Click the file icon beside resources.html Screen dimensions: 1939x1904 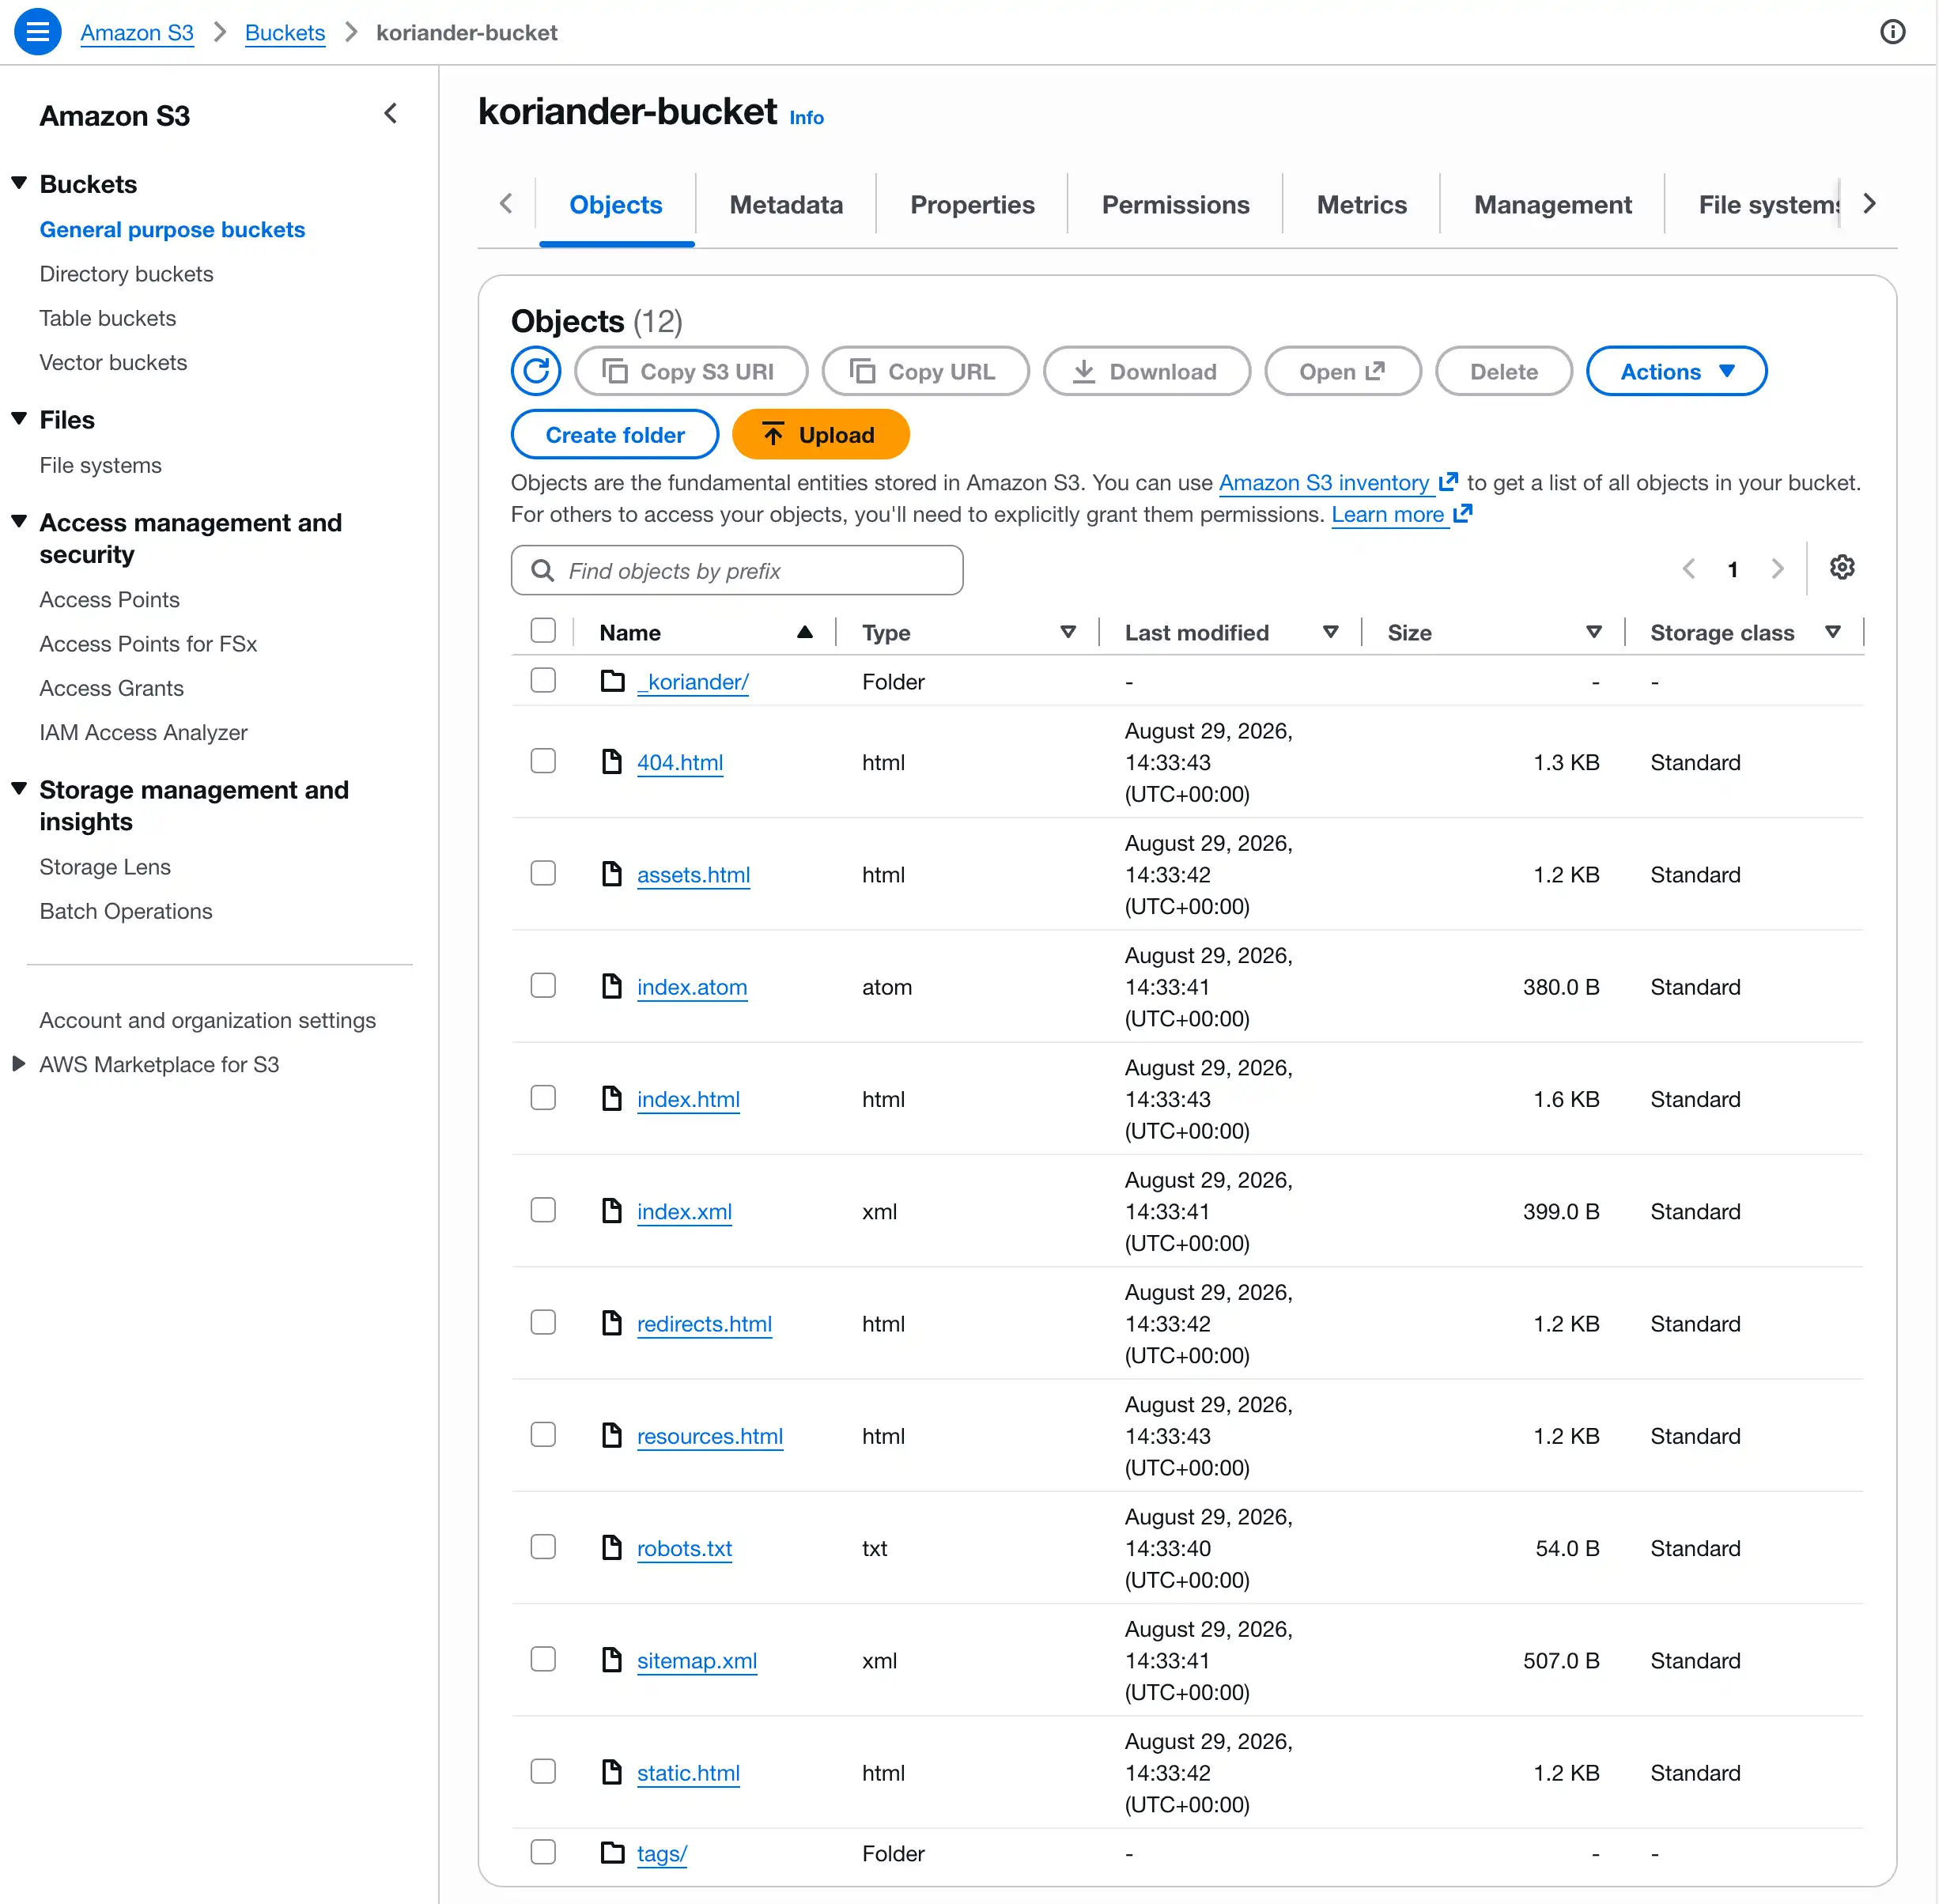[612, 1434]
